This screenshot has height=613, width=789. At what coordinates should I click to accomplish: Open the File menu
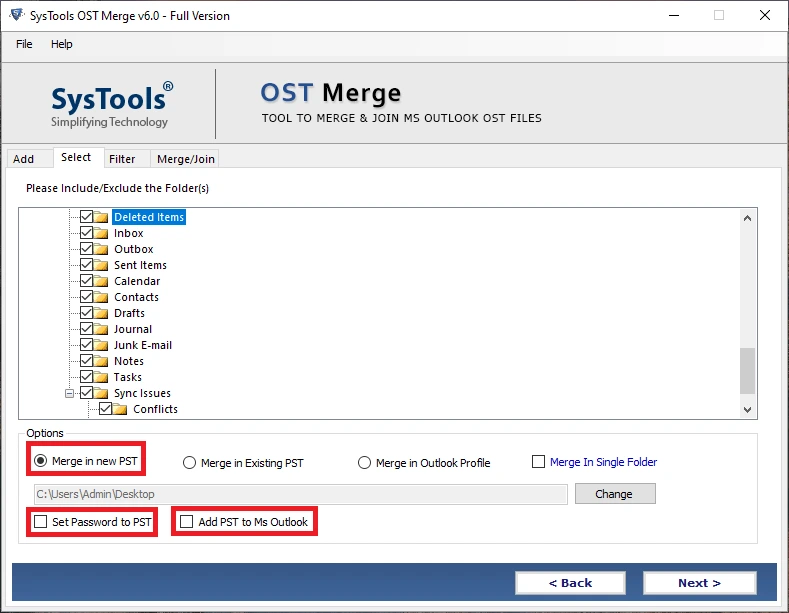(x=24, y=44)
